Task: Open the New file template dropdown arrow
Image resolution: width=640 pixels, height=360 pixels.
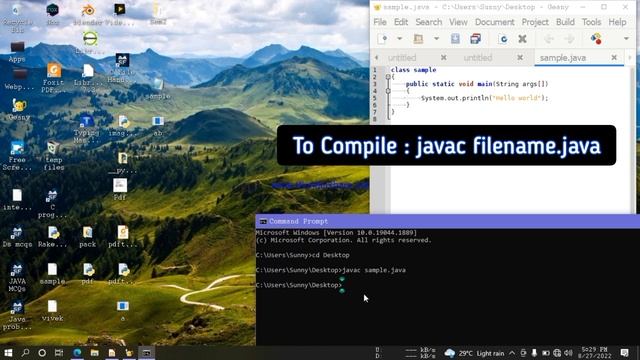Action: 400,39
